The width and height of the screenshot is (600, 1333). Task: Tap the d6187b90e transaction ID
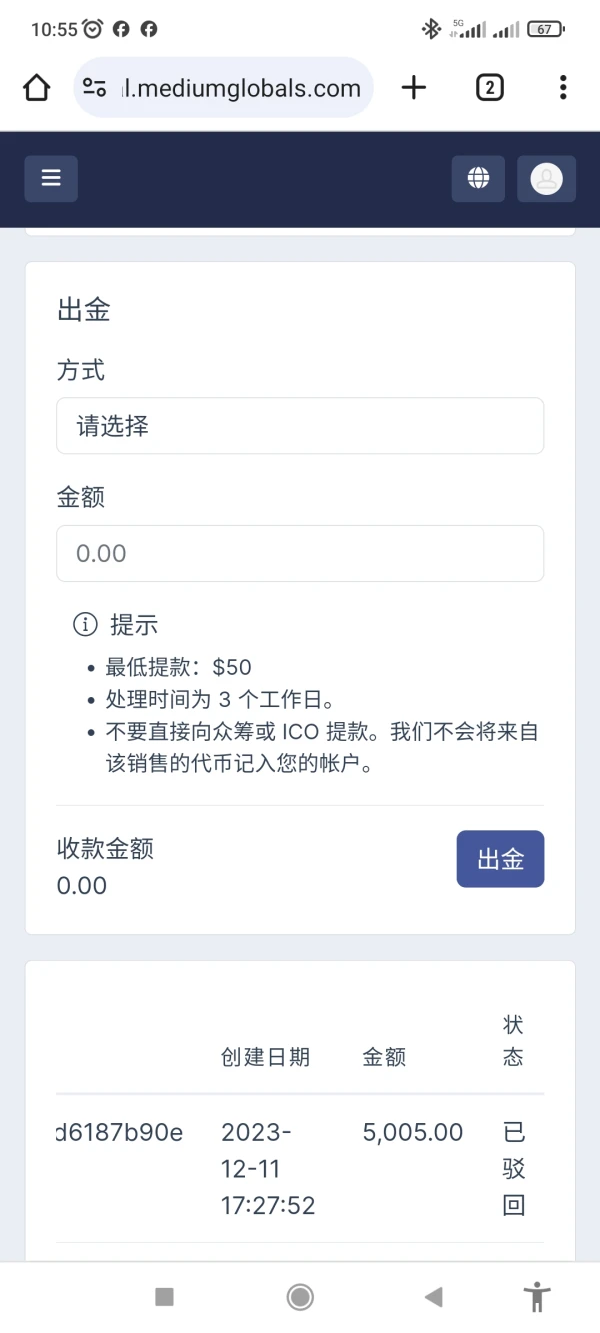(118, 1132)
